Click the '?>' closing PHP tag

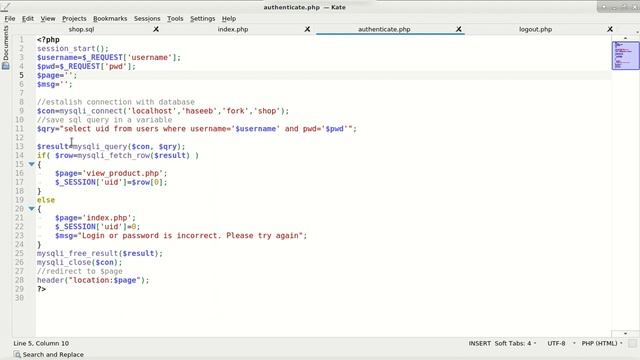(x=41, y=289)
